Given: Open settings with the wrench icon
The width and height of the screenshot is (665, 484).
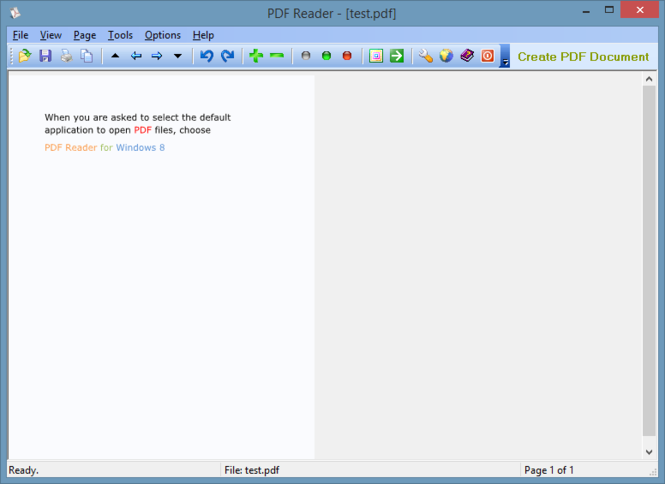Looking at the screenshot, I should coord(425,56).
